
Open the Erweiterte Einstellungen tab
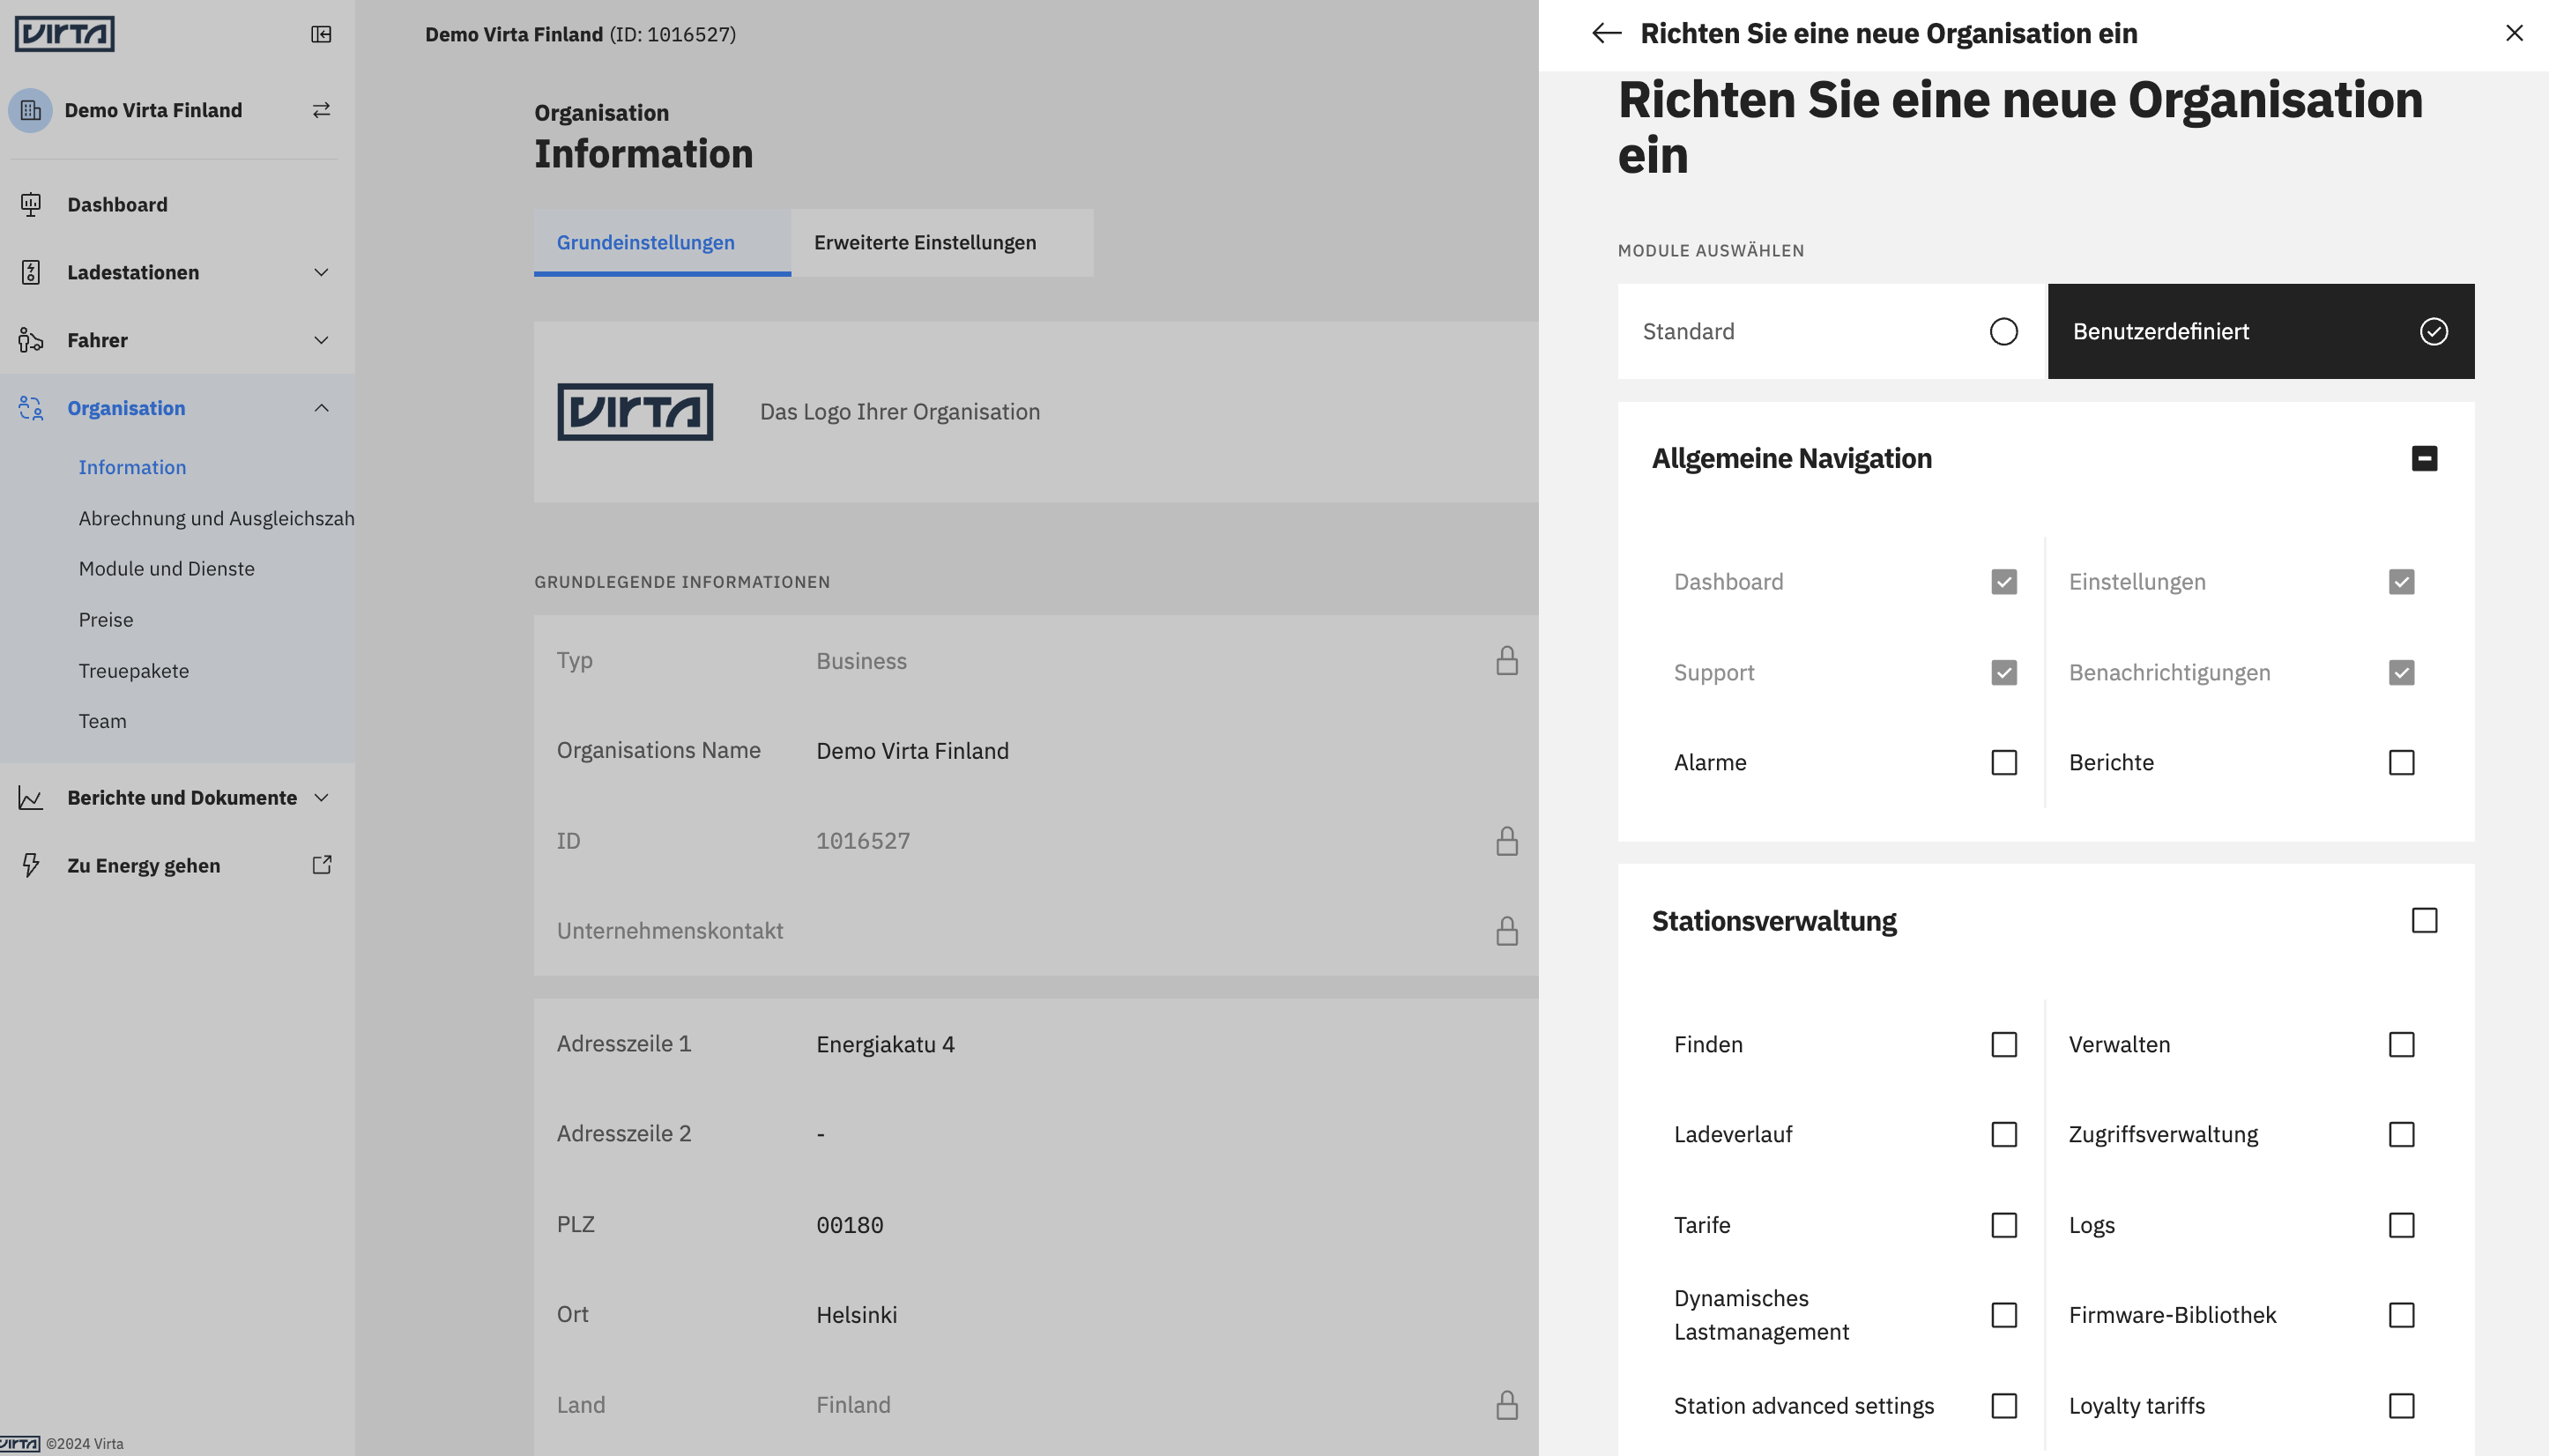(942, 243)
